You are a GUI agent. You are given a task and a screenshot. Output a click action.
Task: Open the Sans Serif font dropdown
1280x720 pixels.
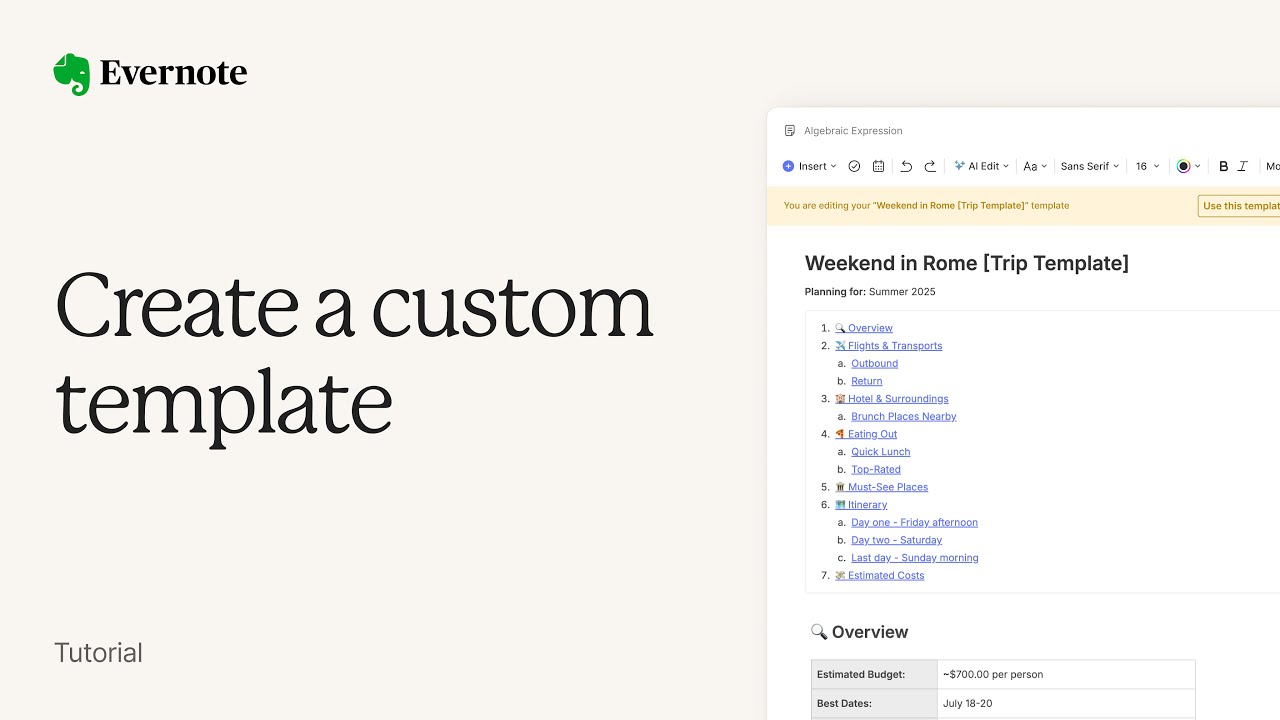(x=1090, y=166)
